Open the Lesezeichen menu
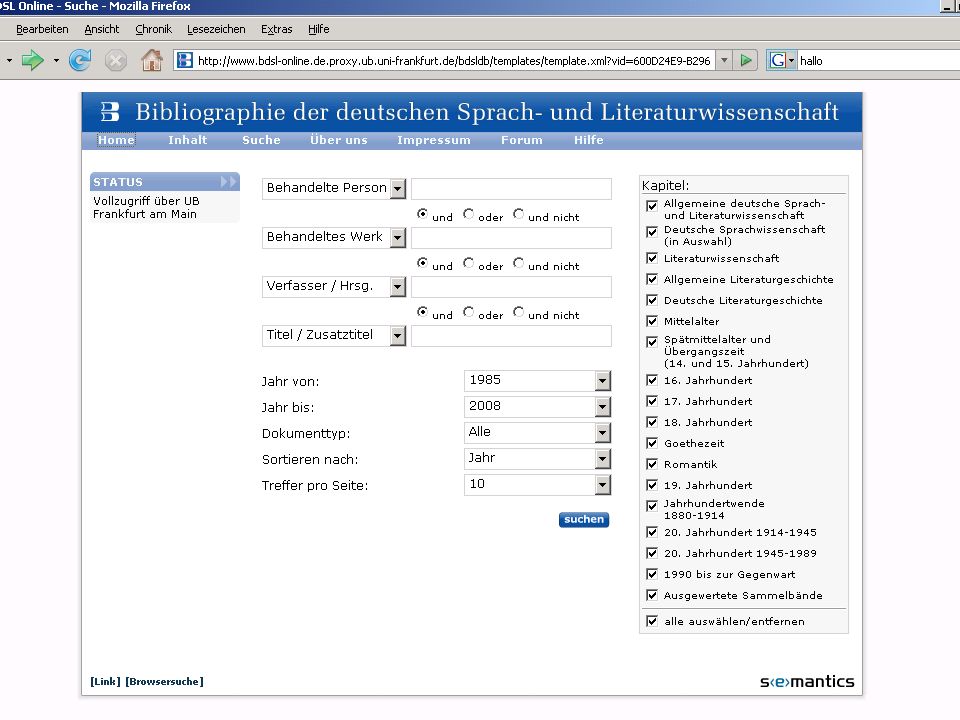 click(x=216, y=29)
